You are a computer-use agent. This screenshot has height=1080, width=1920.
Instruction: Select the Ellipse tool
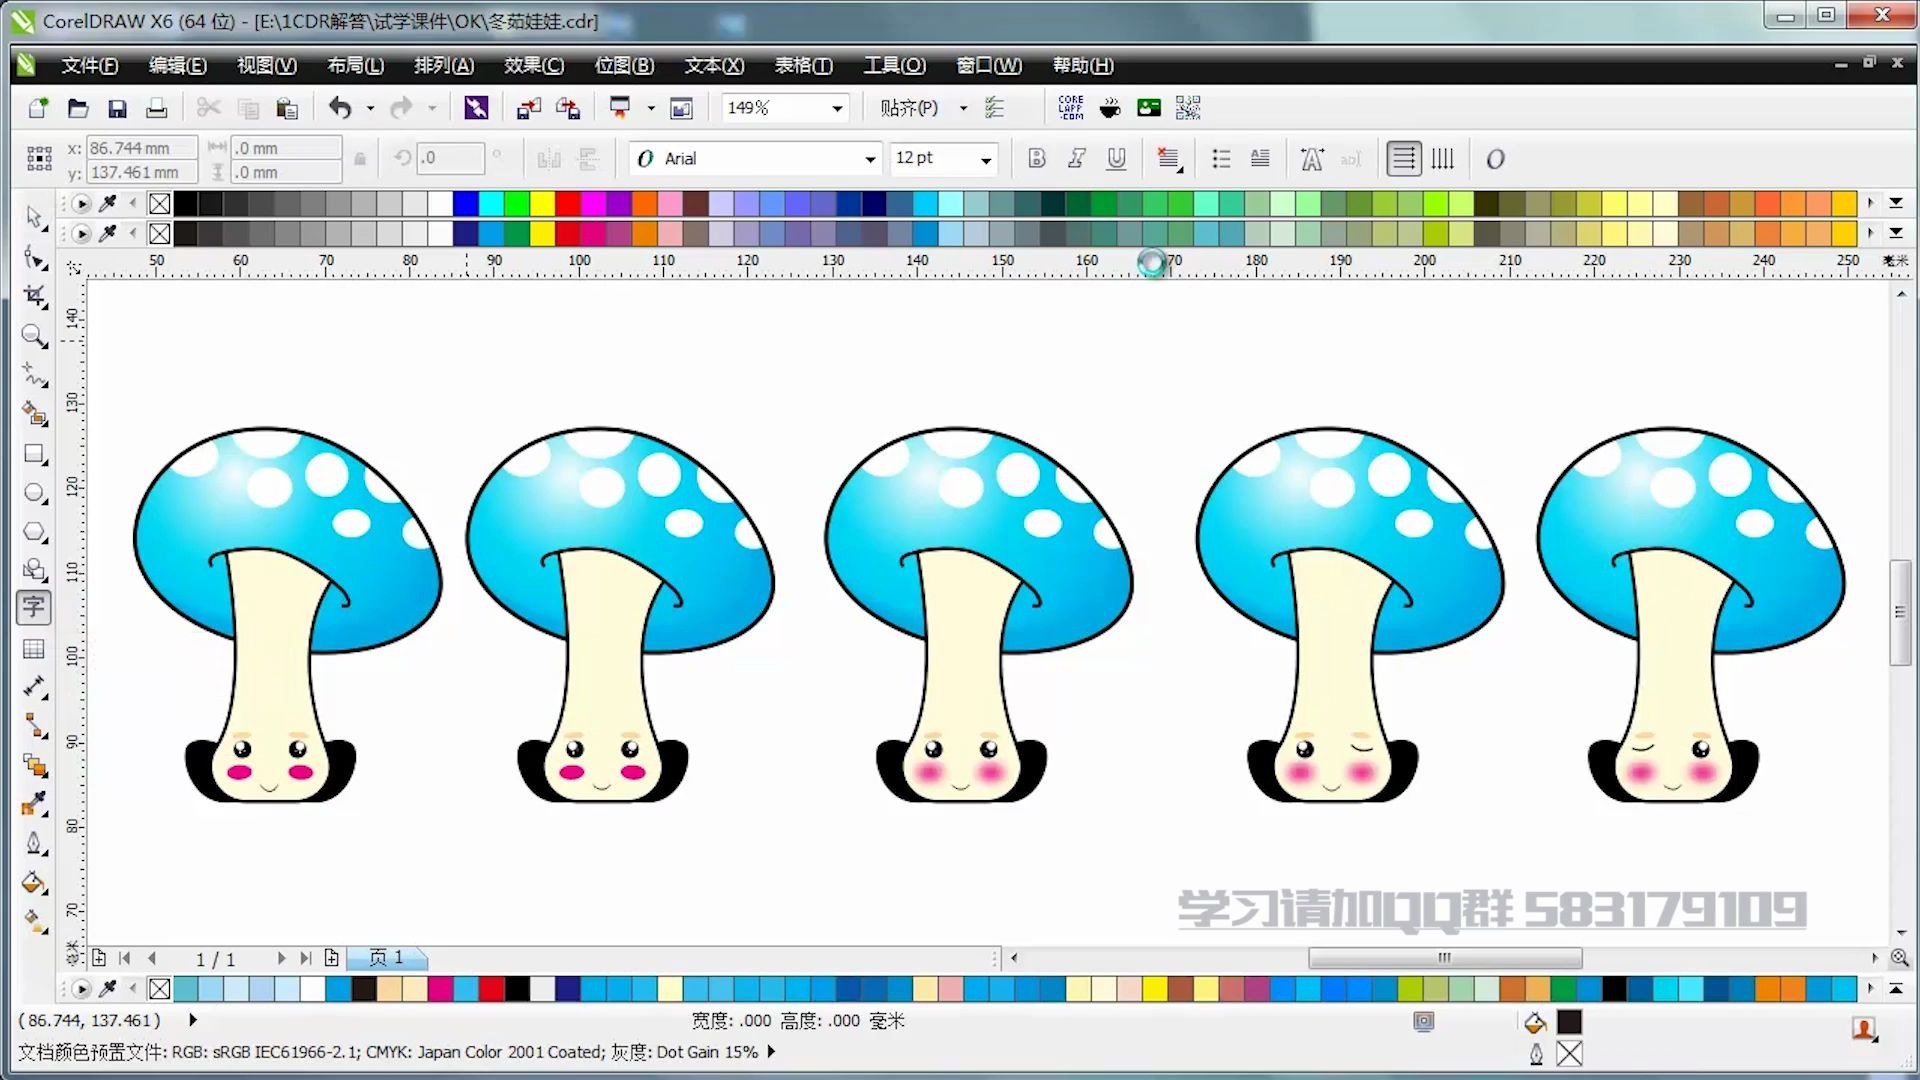pyautogui.click(x=35, y=493)
